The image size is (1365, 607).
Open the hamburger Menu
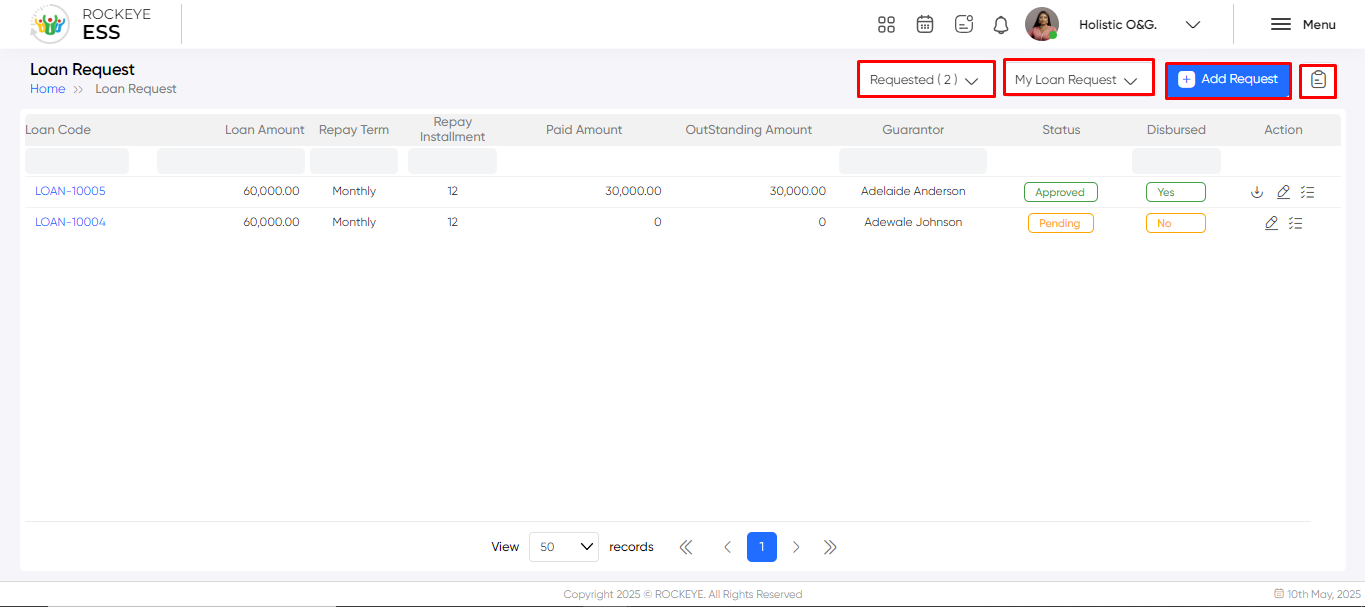point(1303,25)
